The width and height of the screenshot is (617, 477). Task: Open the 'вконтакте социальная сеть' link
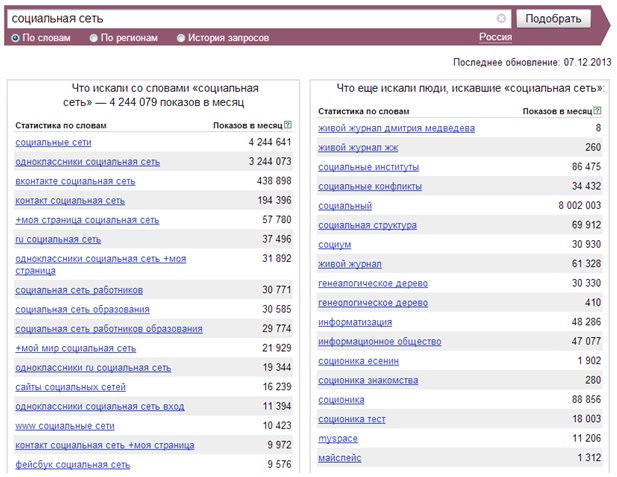[x=75, y=181]
